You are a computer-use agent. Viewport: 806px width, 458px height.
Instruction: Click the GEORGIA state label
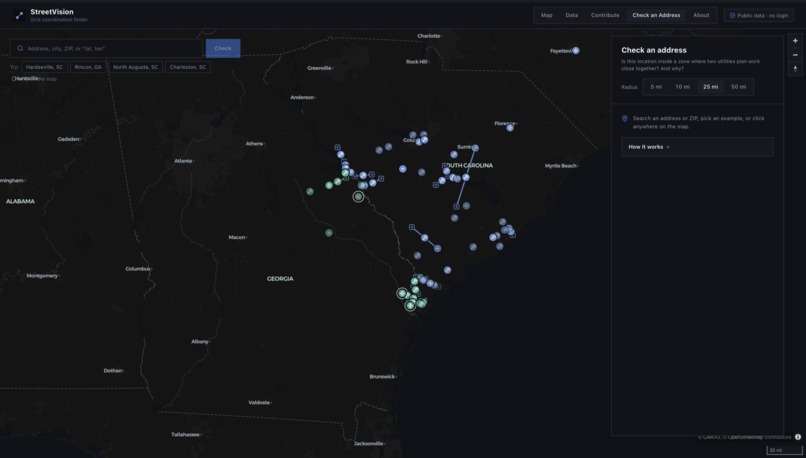tap(280, 279)
